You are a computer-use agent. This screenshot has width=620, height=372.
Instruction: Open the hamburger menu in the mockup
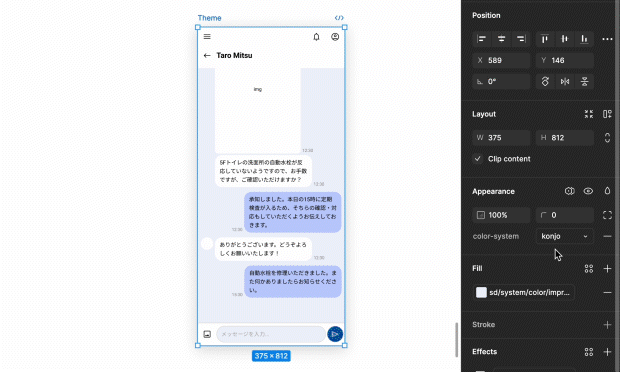[x=207, y=37]
